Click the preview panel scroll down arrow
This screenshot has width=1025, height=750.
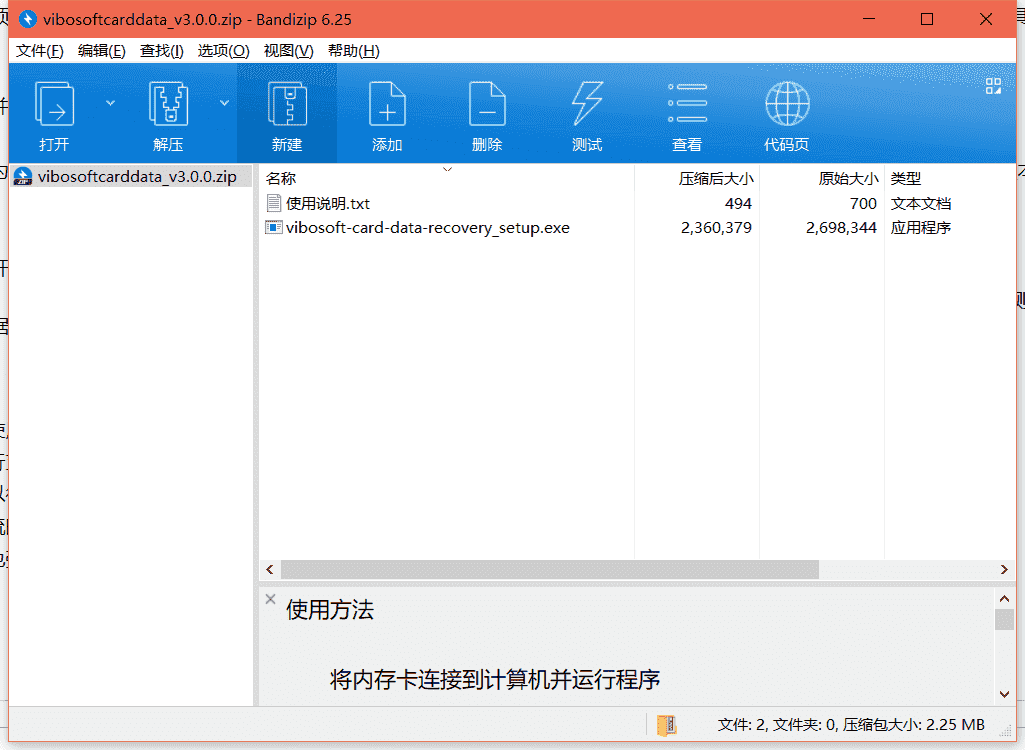[x=1004, y=694]
